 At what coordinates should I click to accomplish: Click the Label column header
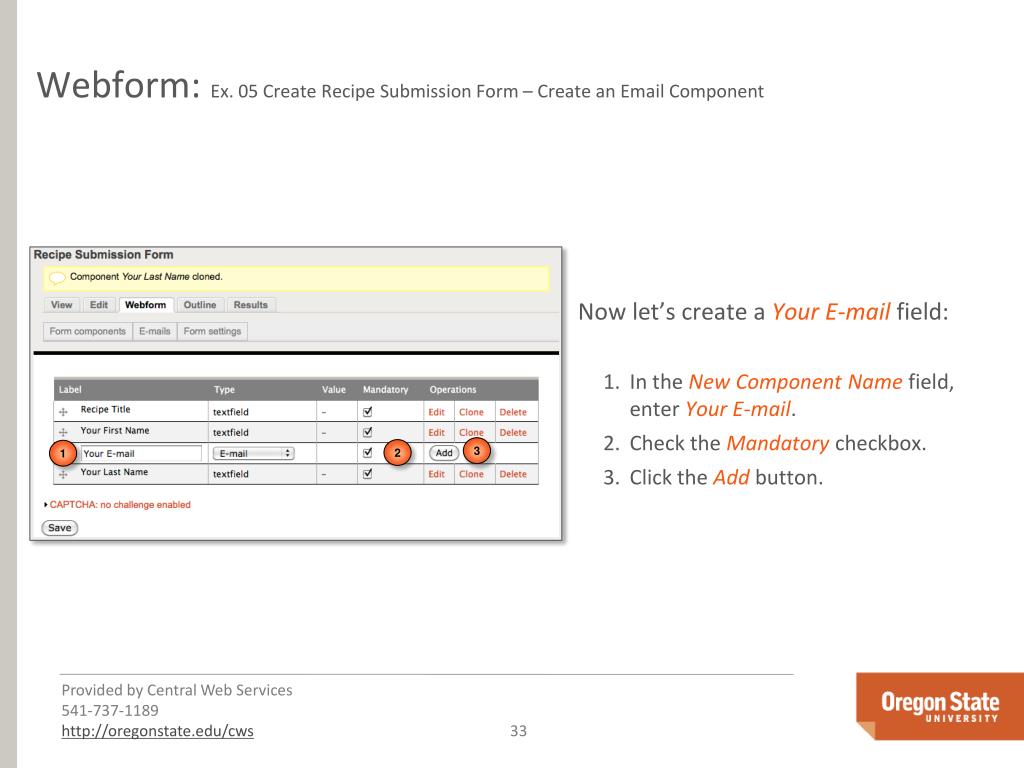point(70,389)
